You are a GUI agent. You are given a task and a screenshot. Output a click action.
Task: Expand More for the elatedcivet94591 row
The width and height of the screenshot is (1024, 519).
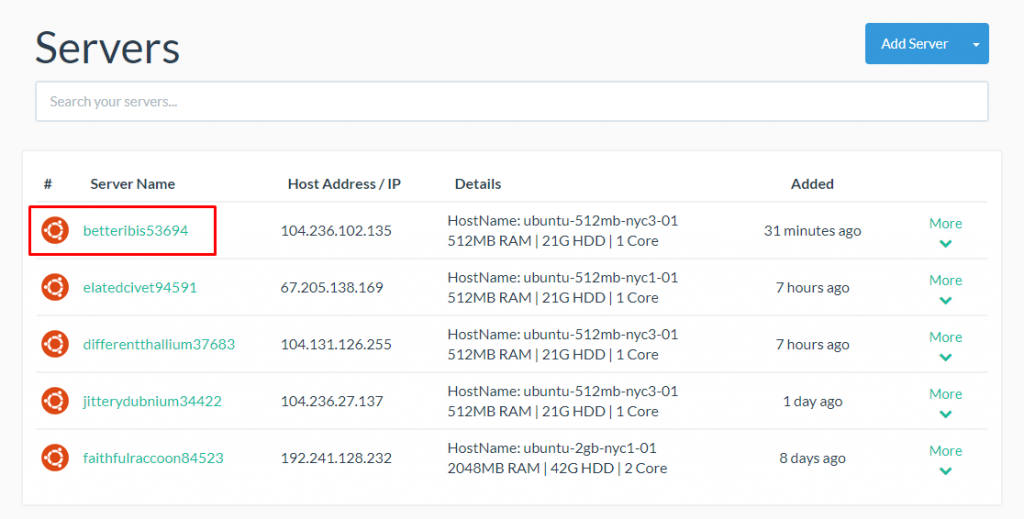945,289
